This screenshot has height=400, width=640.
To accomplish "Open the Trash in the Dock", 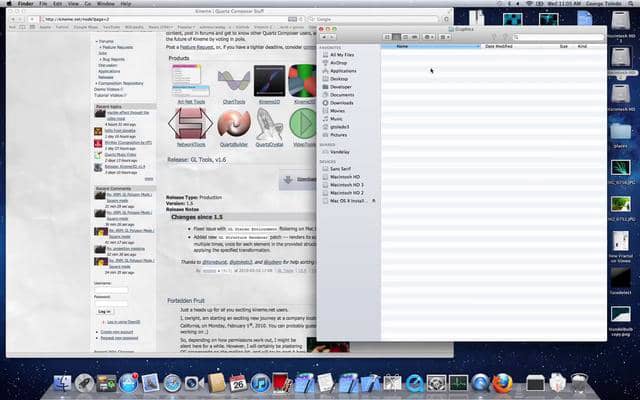I will click(579, 383).
